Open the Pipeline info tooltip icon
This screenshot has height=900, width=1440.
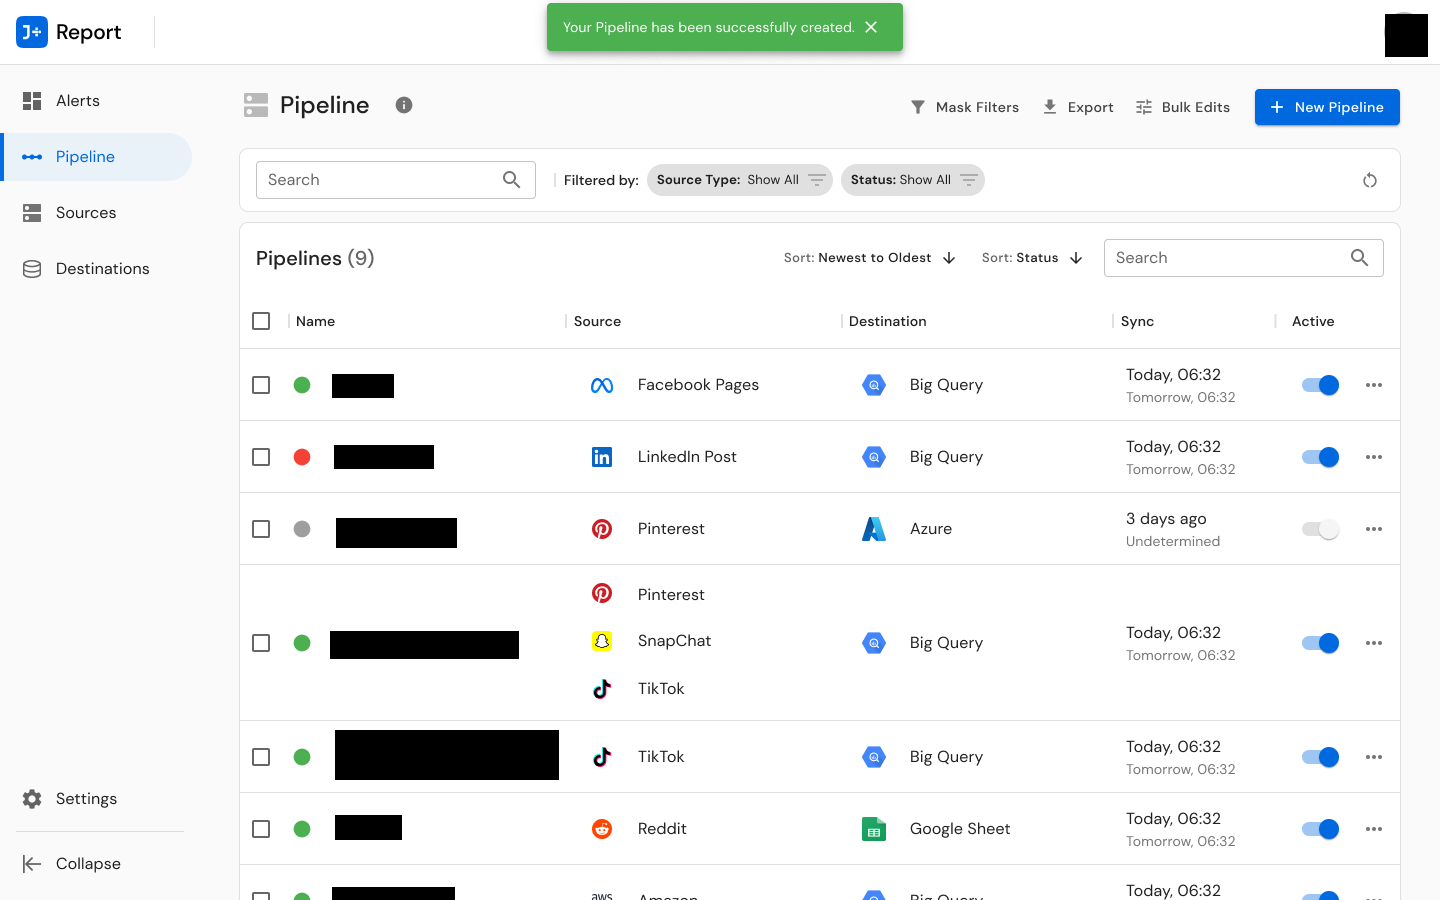point(404,104)
